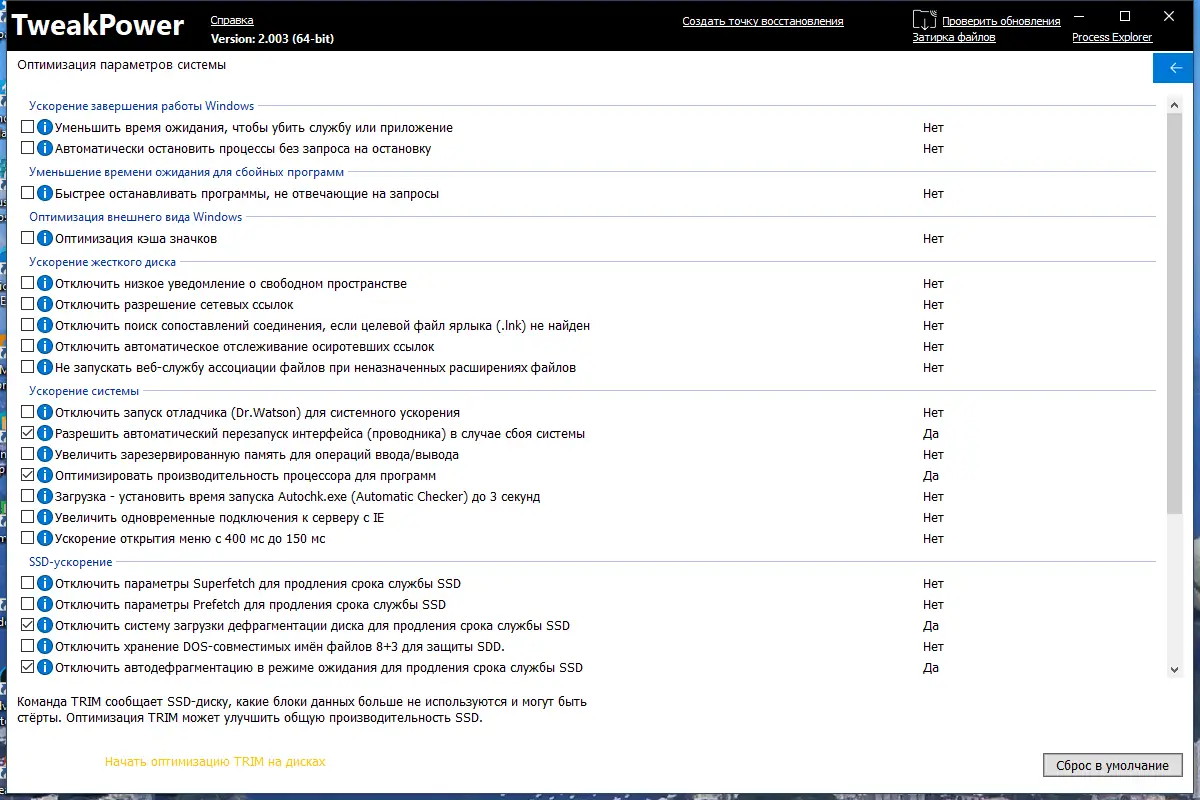Disable the processor performance optimization checkbox
This screenshot has width=1200, height=800.
[x=28, y=476]
